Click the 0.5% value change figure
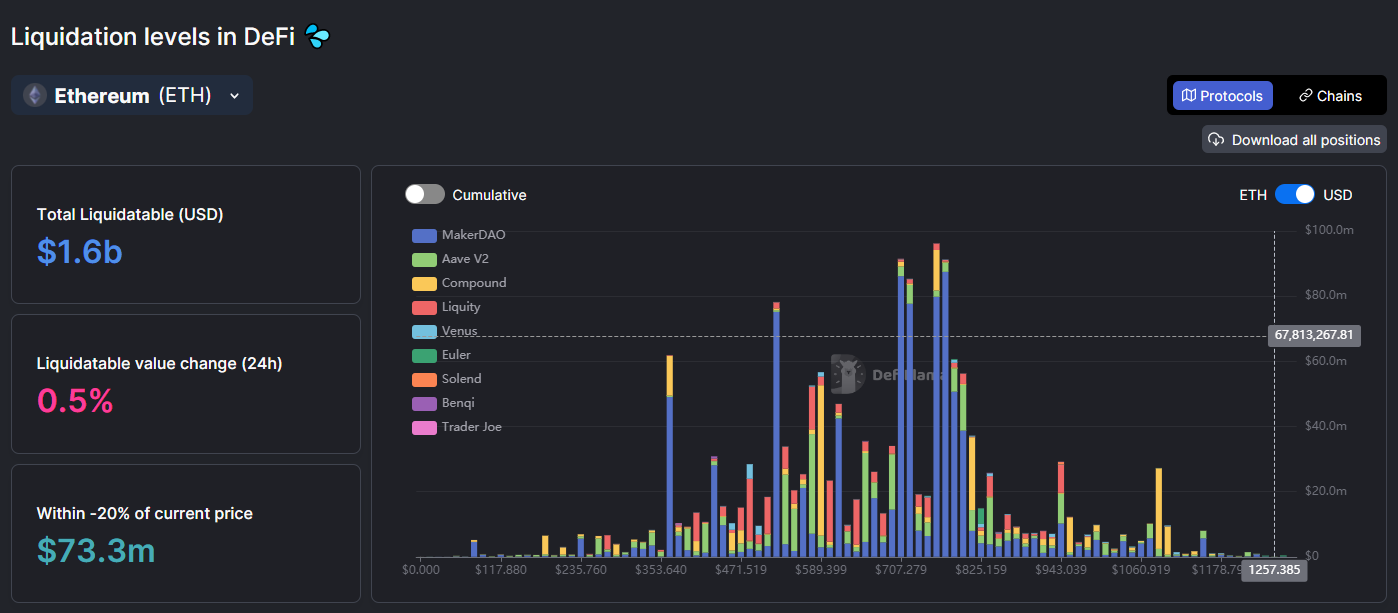 click(75, 401)
